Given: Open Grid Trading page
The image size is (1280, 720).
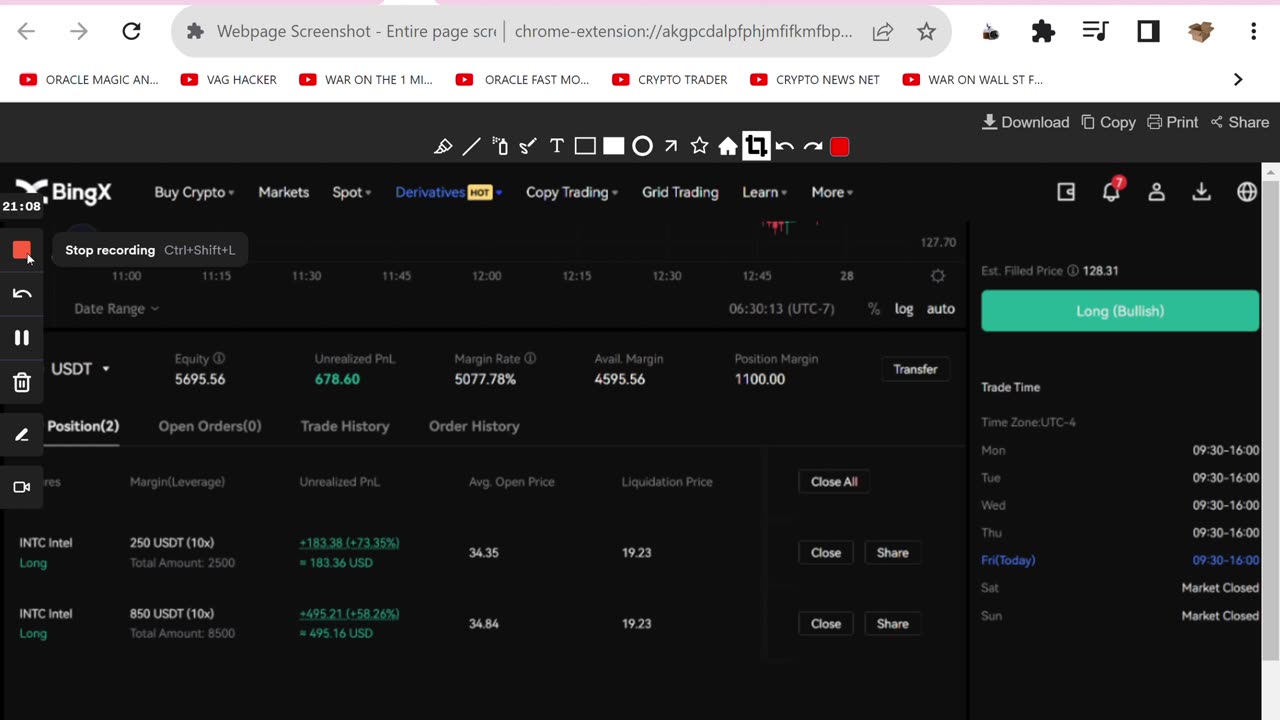Looking at the screenshot, I should (x=680, y=192).
